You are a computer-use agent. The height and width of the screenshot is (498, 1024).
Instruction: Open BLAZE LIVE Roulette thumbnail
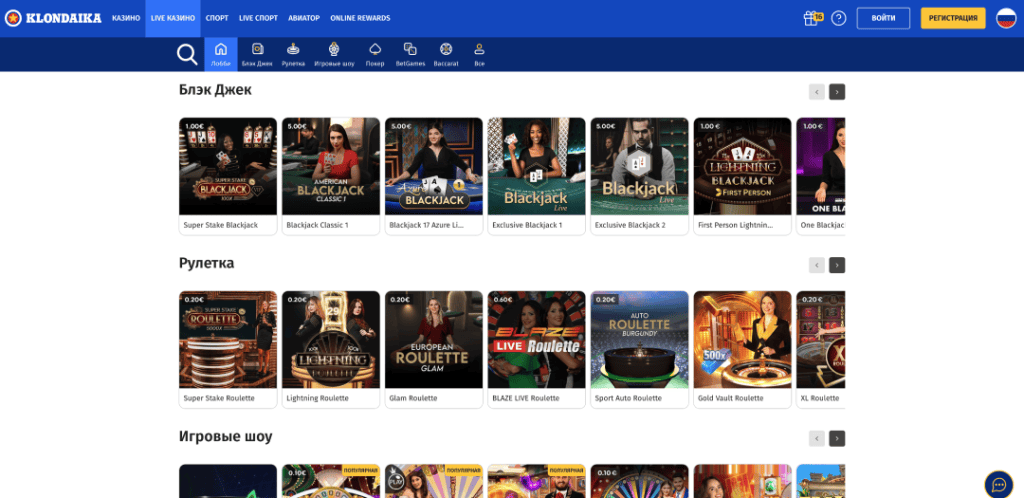click(x=537, y=339)
